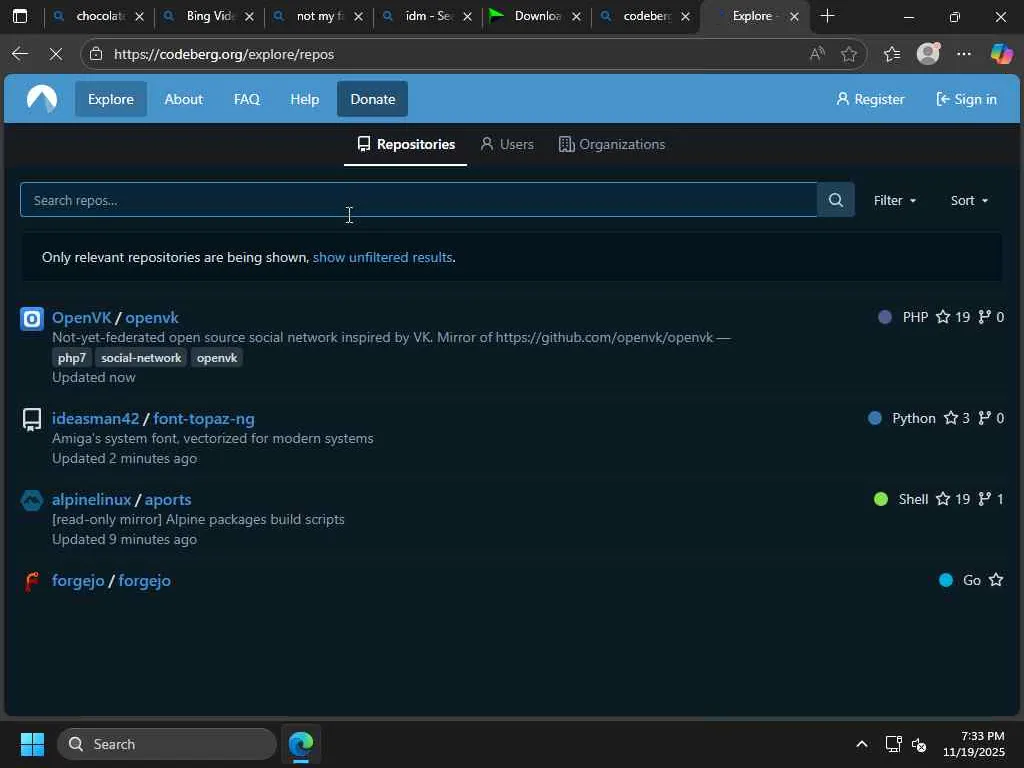Image resolution: width=1024 pixels, height=768 pixels.
Task: Click the Edge taskbar icon
Action: [x=301, y=744]
